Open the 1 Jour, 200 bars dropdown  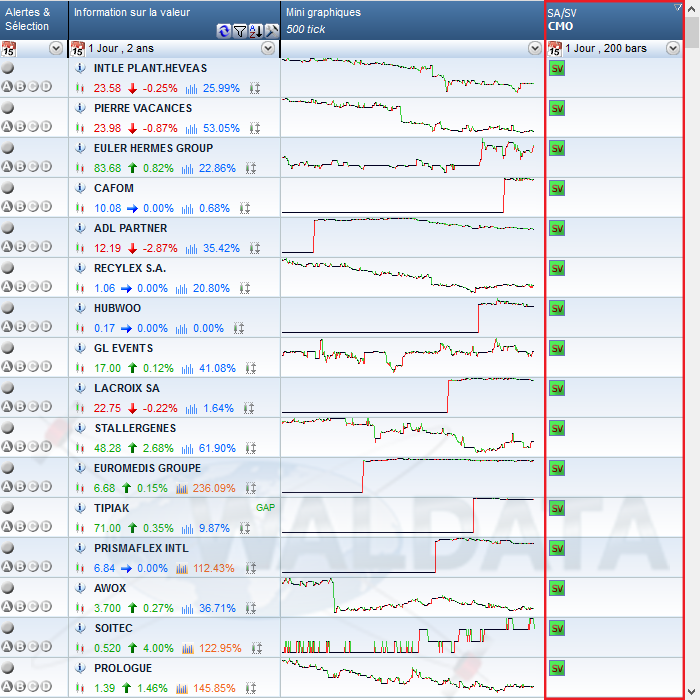pyautogui.click(x=673, y=48)
